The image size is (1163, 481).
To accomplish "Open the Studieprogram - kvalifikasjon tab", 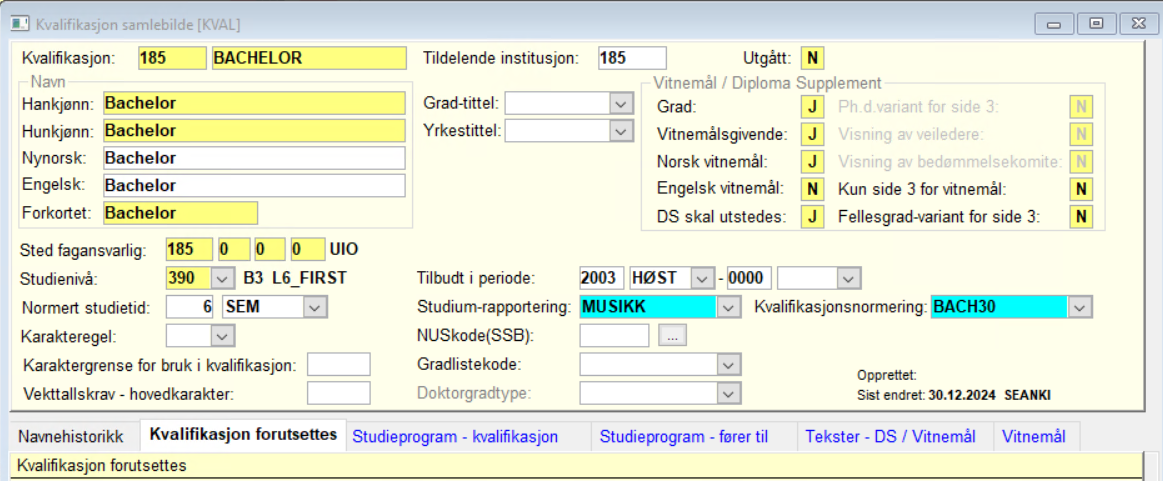I will pyautogui.click(x=455, y=437).
